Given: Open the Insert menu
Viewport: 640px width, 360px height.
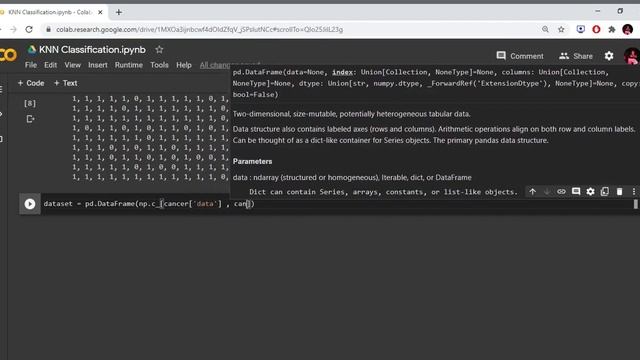Looking at the screenshot, I should [98, 65].
